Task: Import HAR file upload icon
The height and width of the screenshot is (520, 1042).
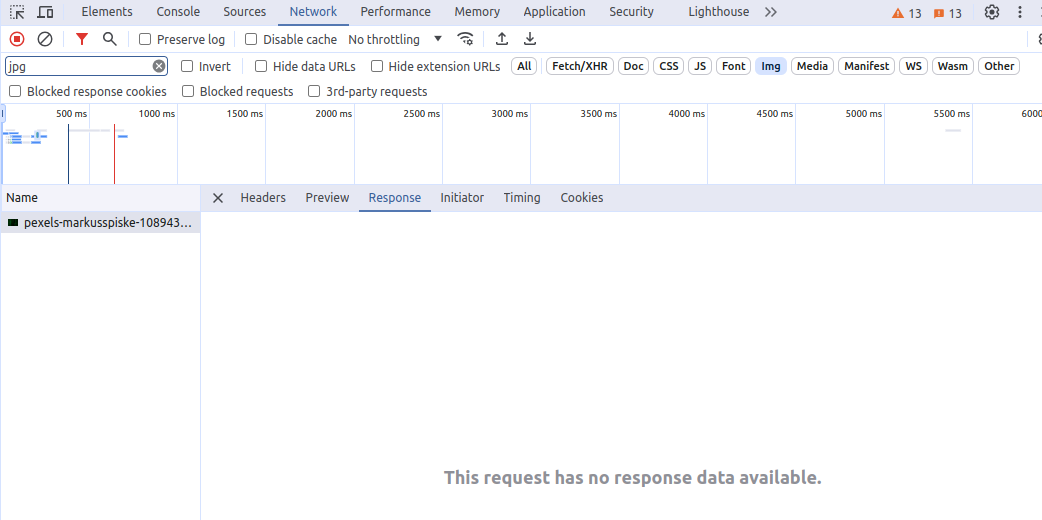Action: (x=502, y=39)
